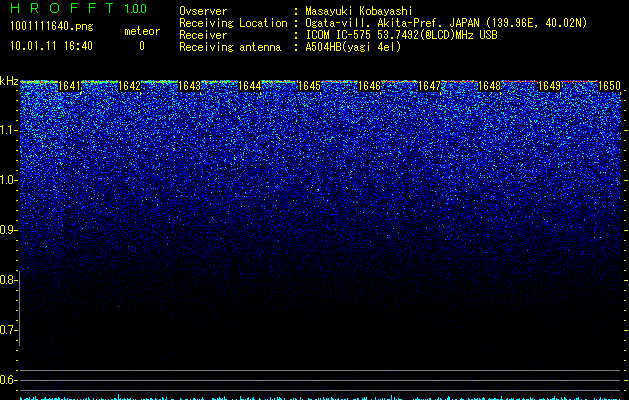Click the 1643 time marker
The height and width of the screenshot is (400, 629).
pos(189,86)
